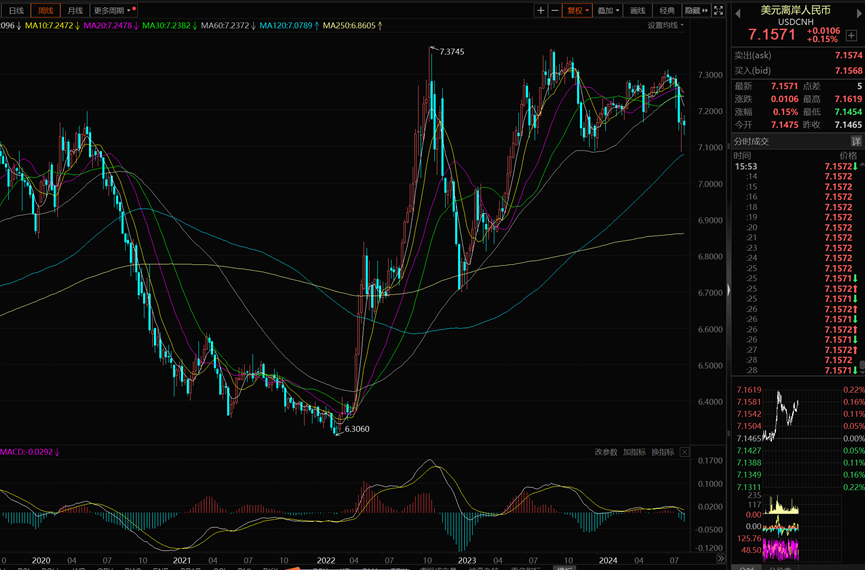Click the 改参数 edit parameters link

coord(606,452)
